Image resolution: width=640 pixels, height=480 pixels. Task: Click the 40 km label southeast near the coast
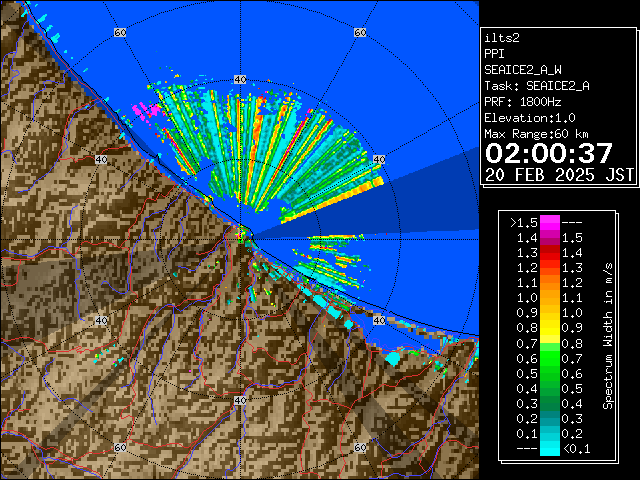tap(379, 320)
